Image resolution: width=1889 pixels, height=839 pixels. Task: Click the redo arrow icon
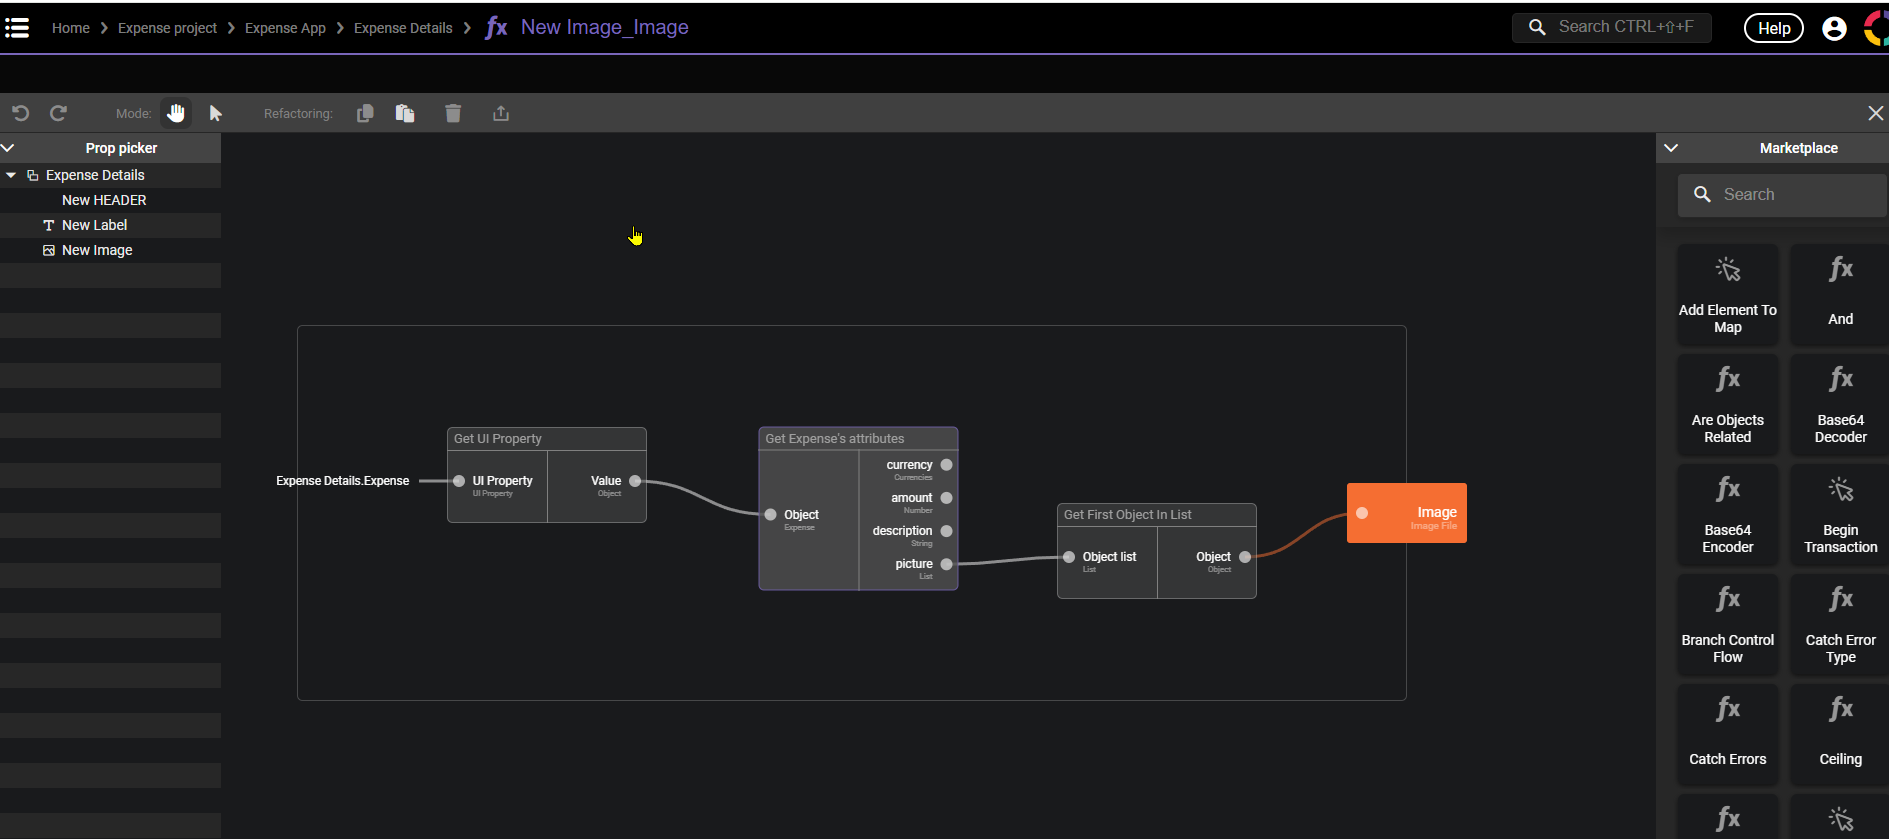[x=58, y=113]
